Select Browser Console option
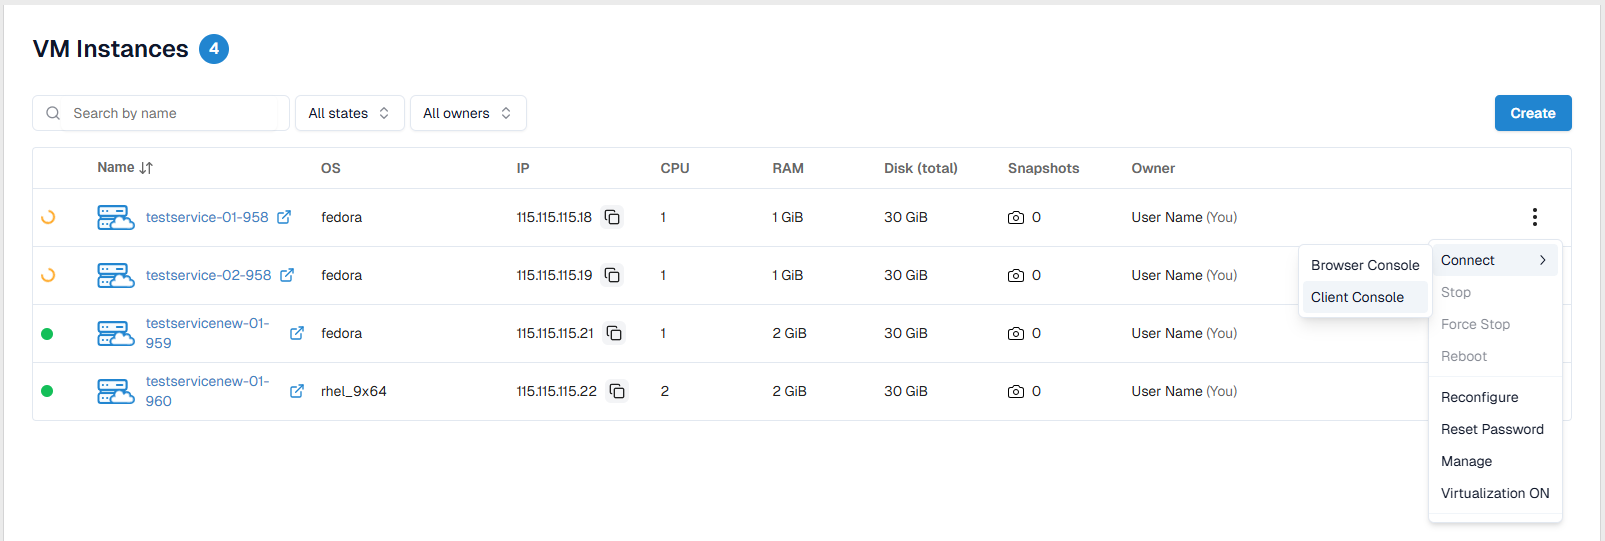1605x541 pixels. (1364, 265)
